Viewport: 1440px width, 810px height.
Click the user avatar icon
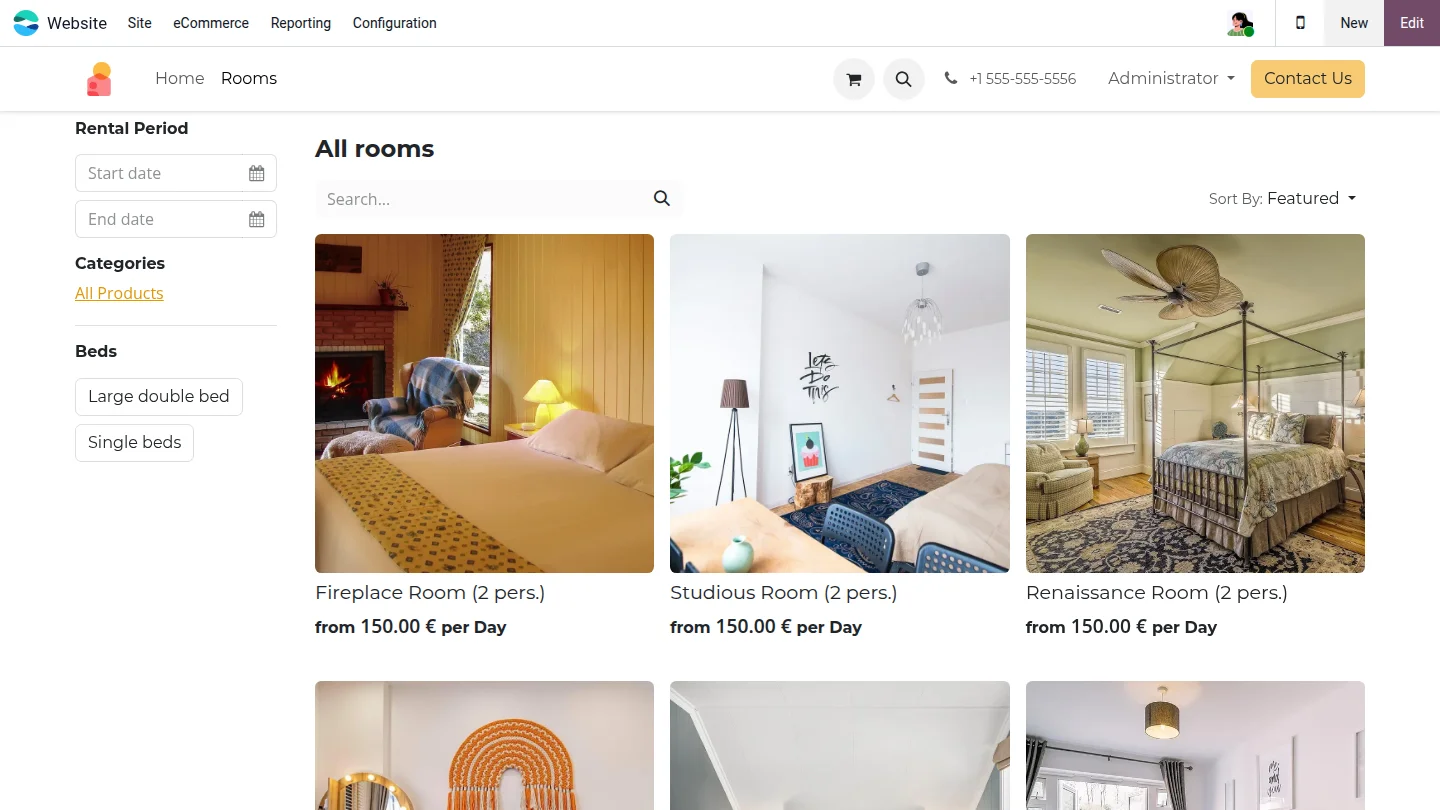pyautogui.click(x=1240, y=23)
